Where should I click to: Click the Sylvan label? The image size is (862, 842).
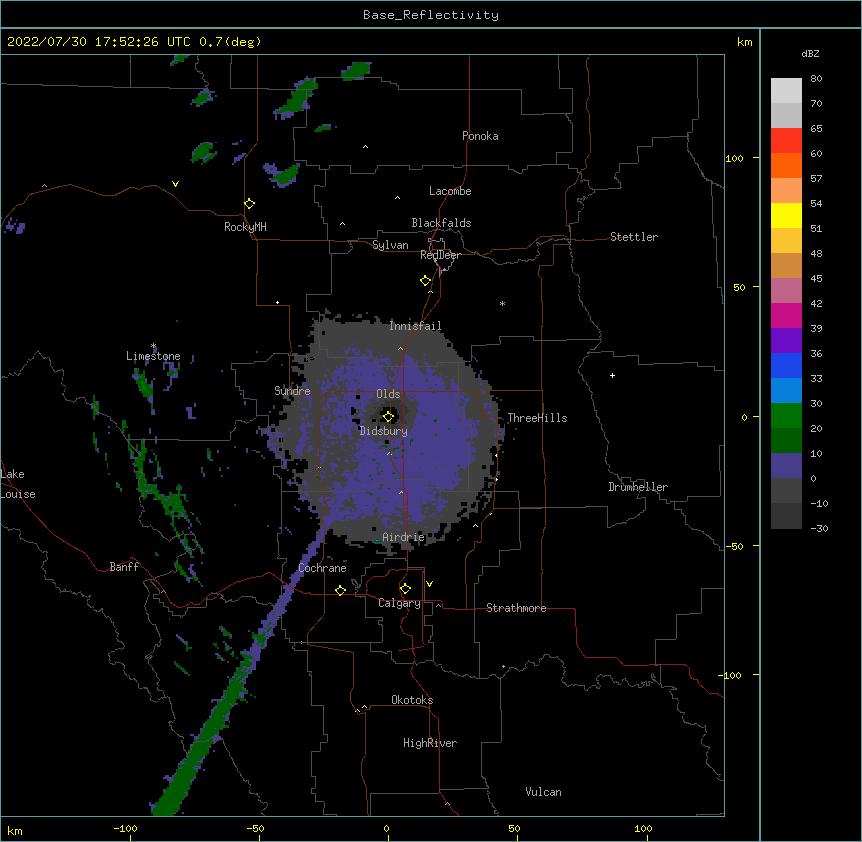(x=390, y=245)
